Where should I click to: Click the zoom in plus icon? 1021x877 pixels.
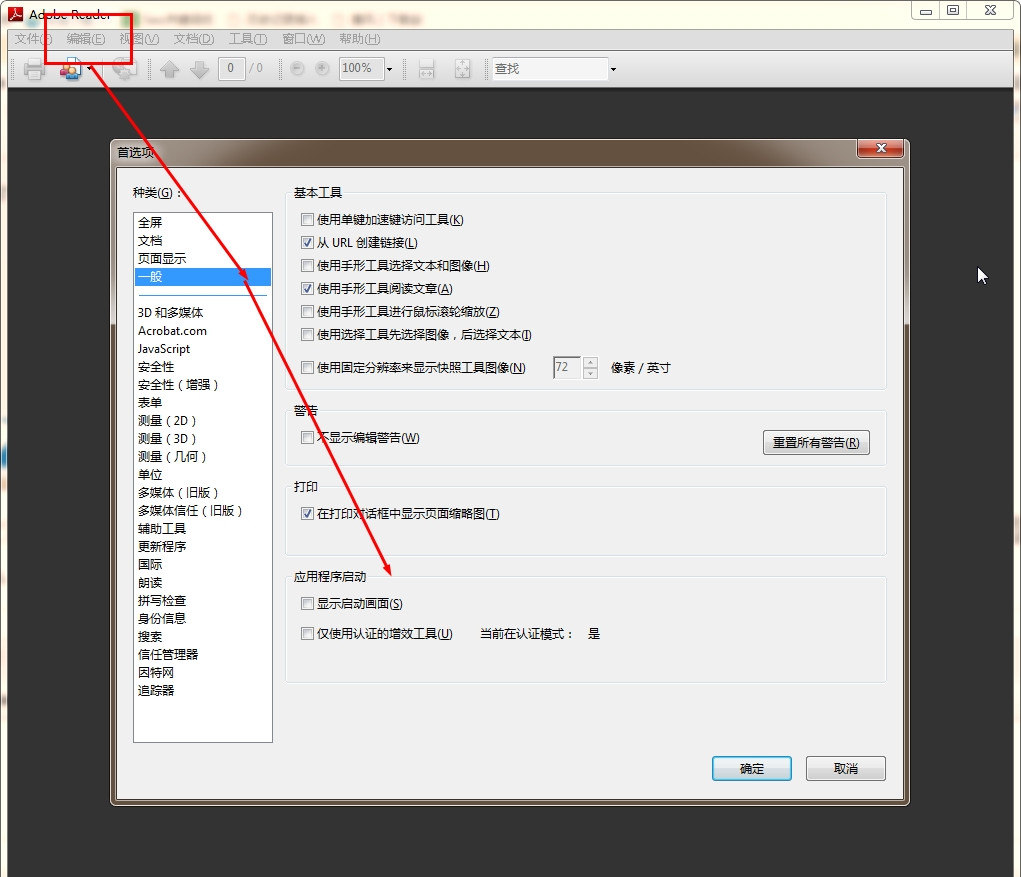(322, 68)
